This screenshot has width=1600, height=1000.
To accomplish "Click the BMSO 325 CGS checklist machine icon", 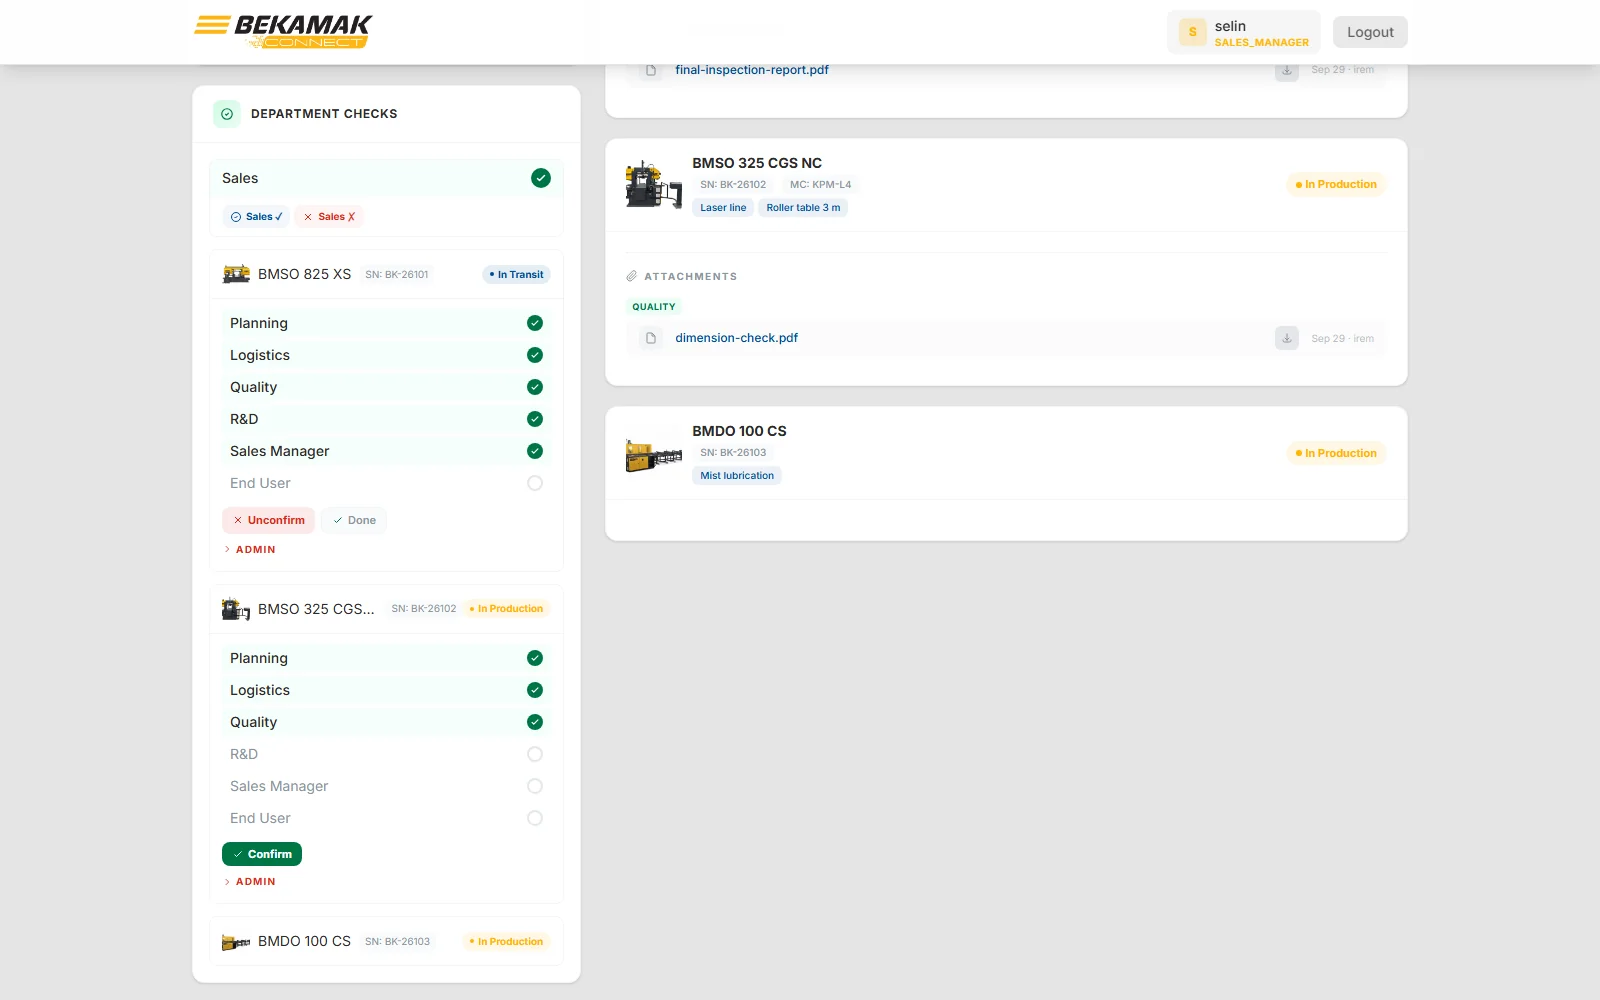I will [236, 609].
